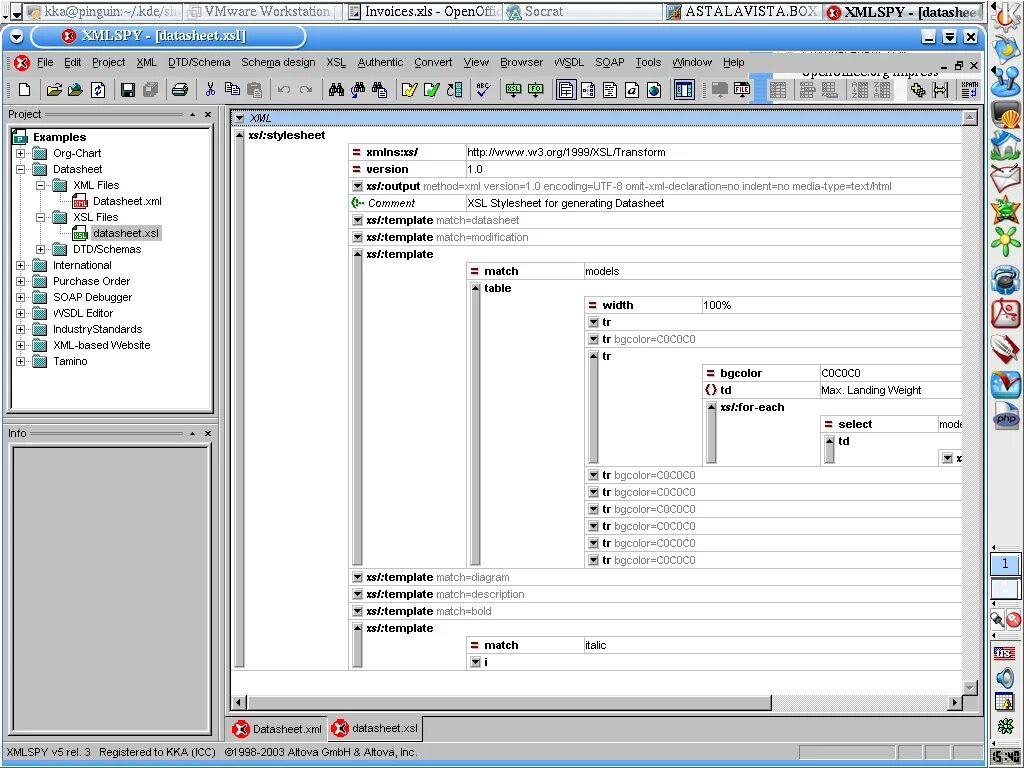Expand the DTD/Schemas folder
This screenshot has width=1024, height=768.
(x=40, y=249)
